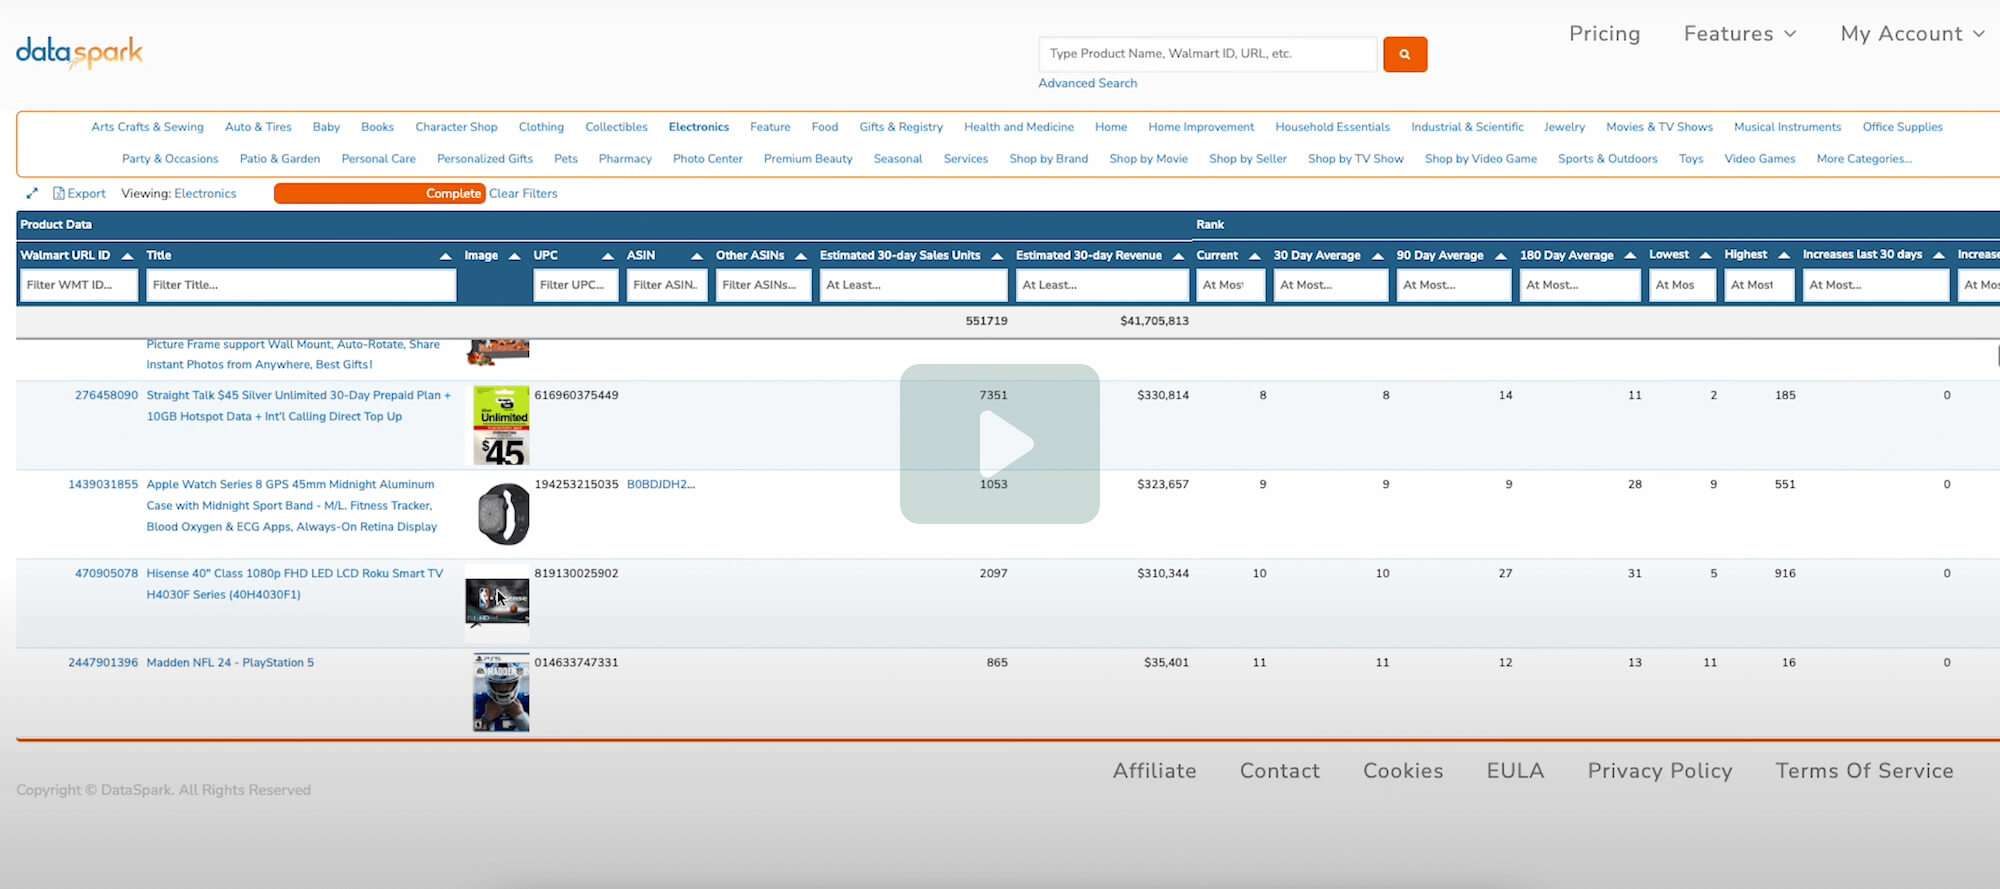The height and width of the screenshot is (889, 2000).
Task: Sort Lowest column arrow
Action: (1705, 255)
